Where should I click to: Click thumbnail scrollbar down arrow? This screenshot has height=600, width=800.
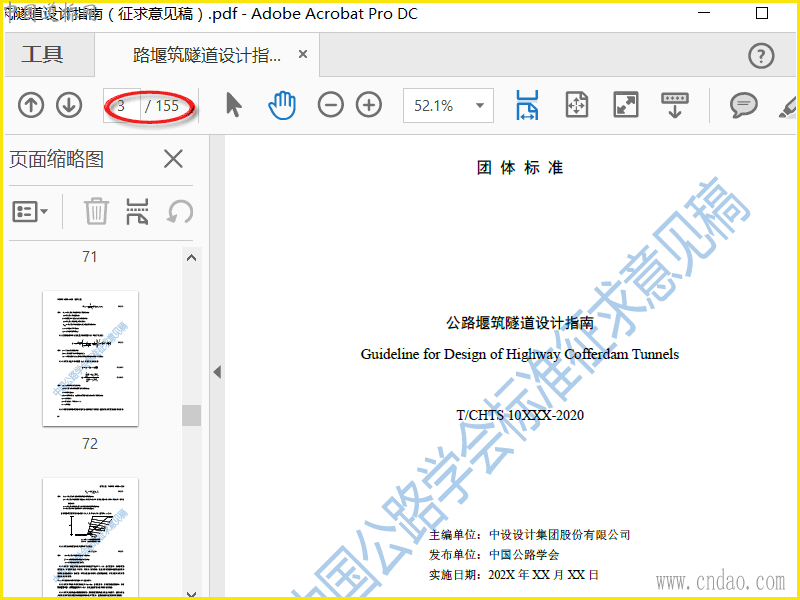pyautogui.click(x=191, y=593)
